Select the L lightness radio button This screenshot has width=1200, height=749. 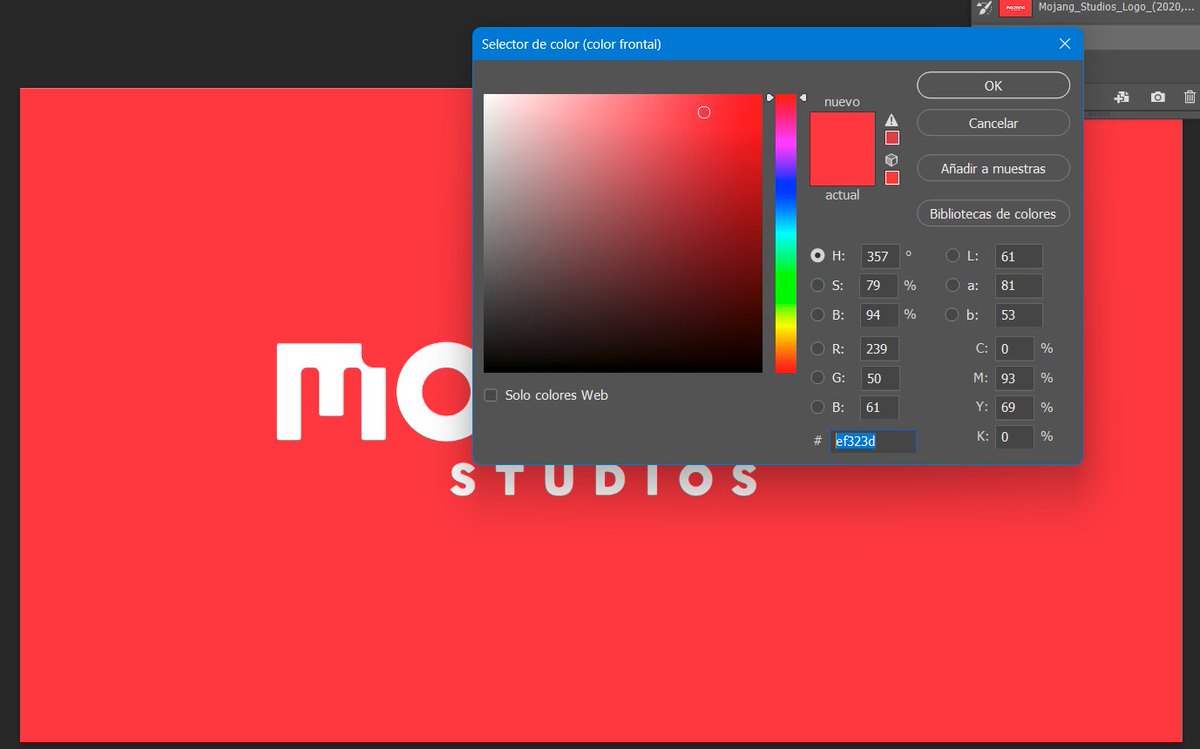tap(952, 256)
